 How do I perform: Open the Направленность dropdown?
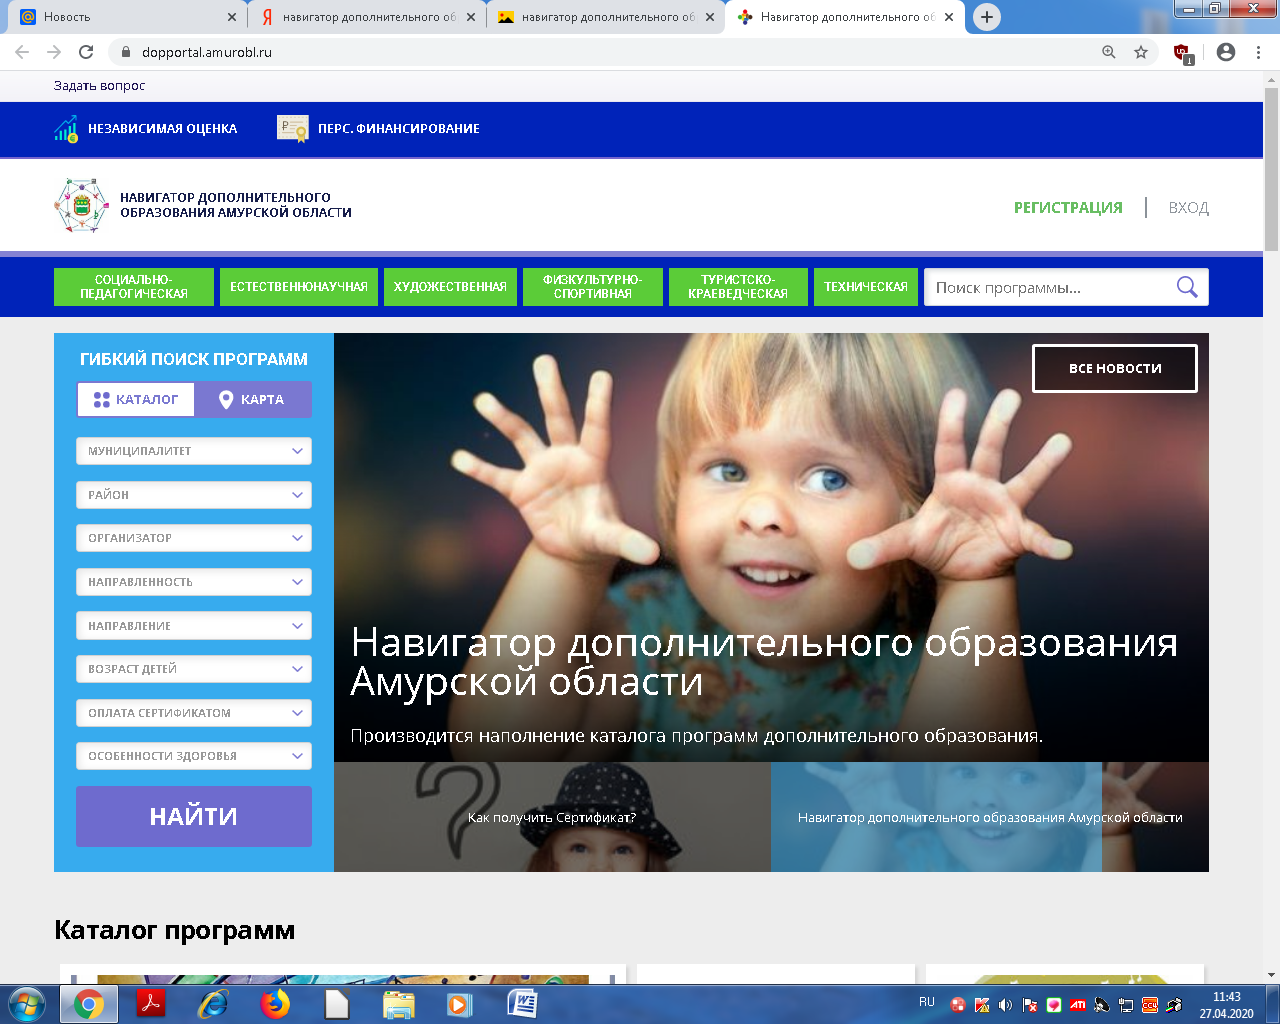tap(194, 582)
